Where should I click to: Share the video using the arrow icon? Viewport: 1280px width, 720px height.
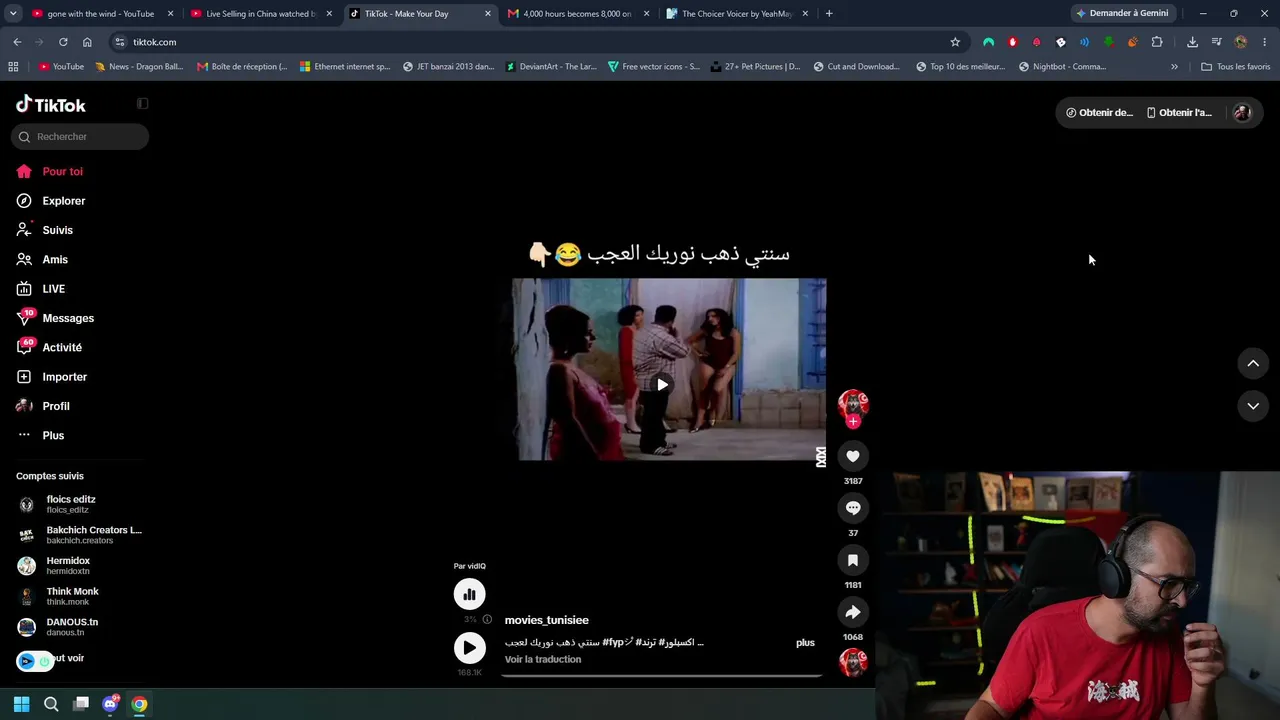click(x=853, y=612)
